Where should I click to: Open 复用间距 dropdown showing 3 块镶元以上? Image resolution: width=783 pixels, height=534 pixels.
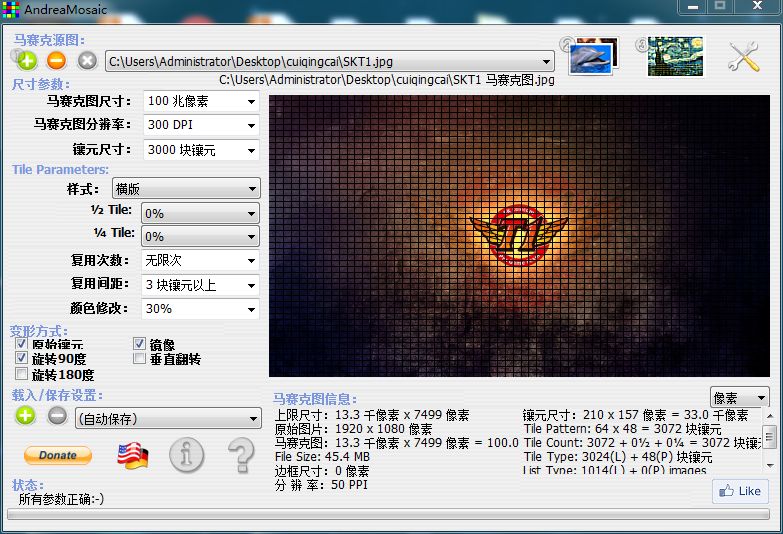pyautogui.click(x=200, y=285)
